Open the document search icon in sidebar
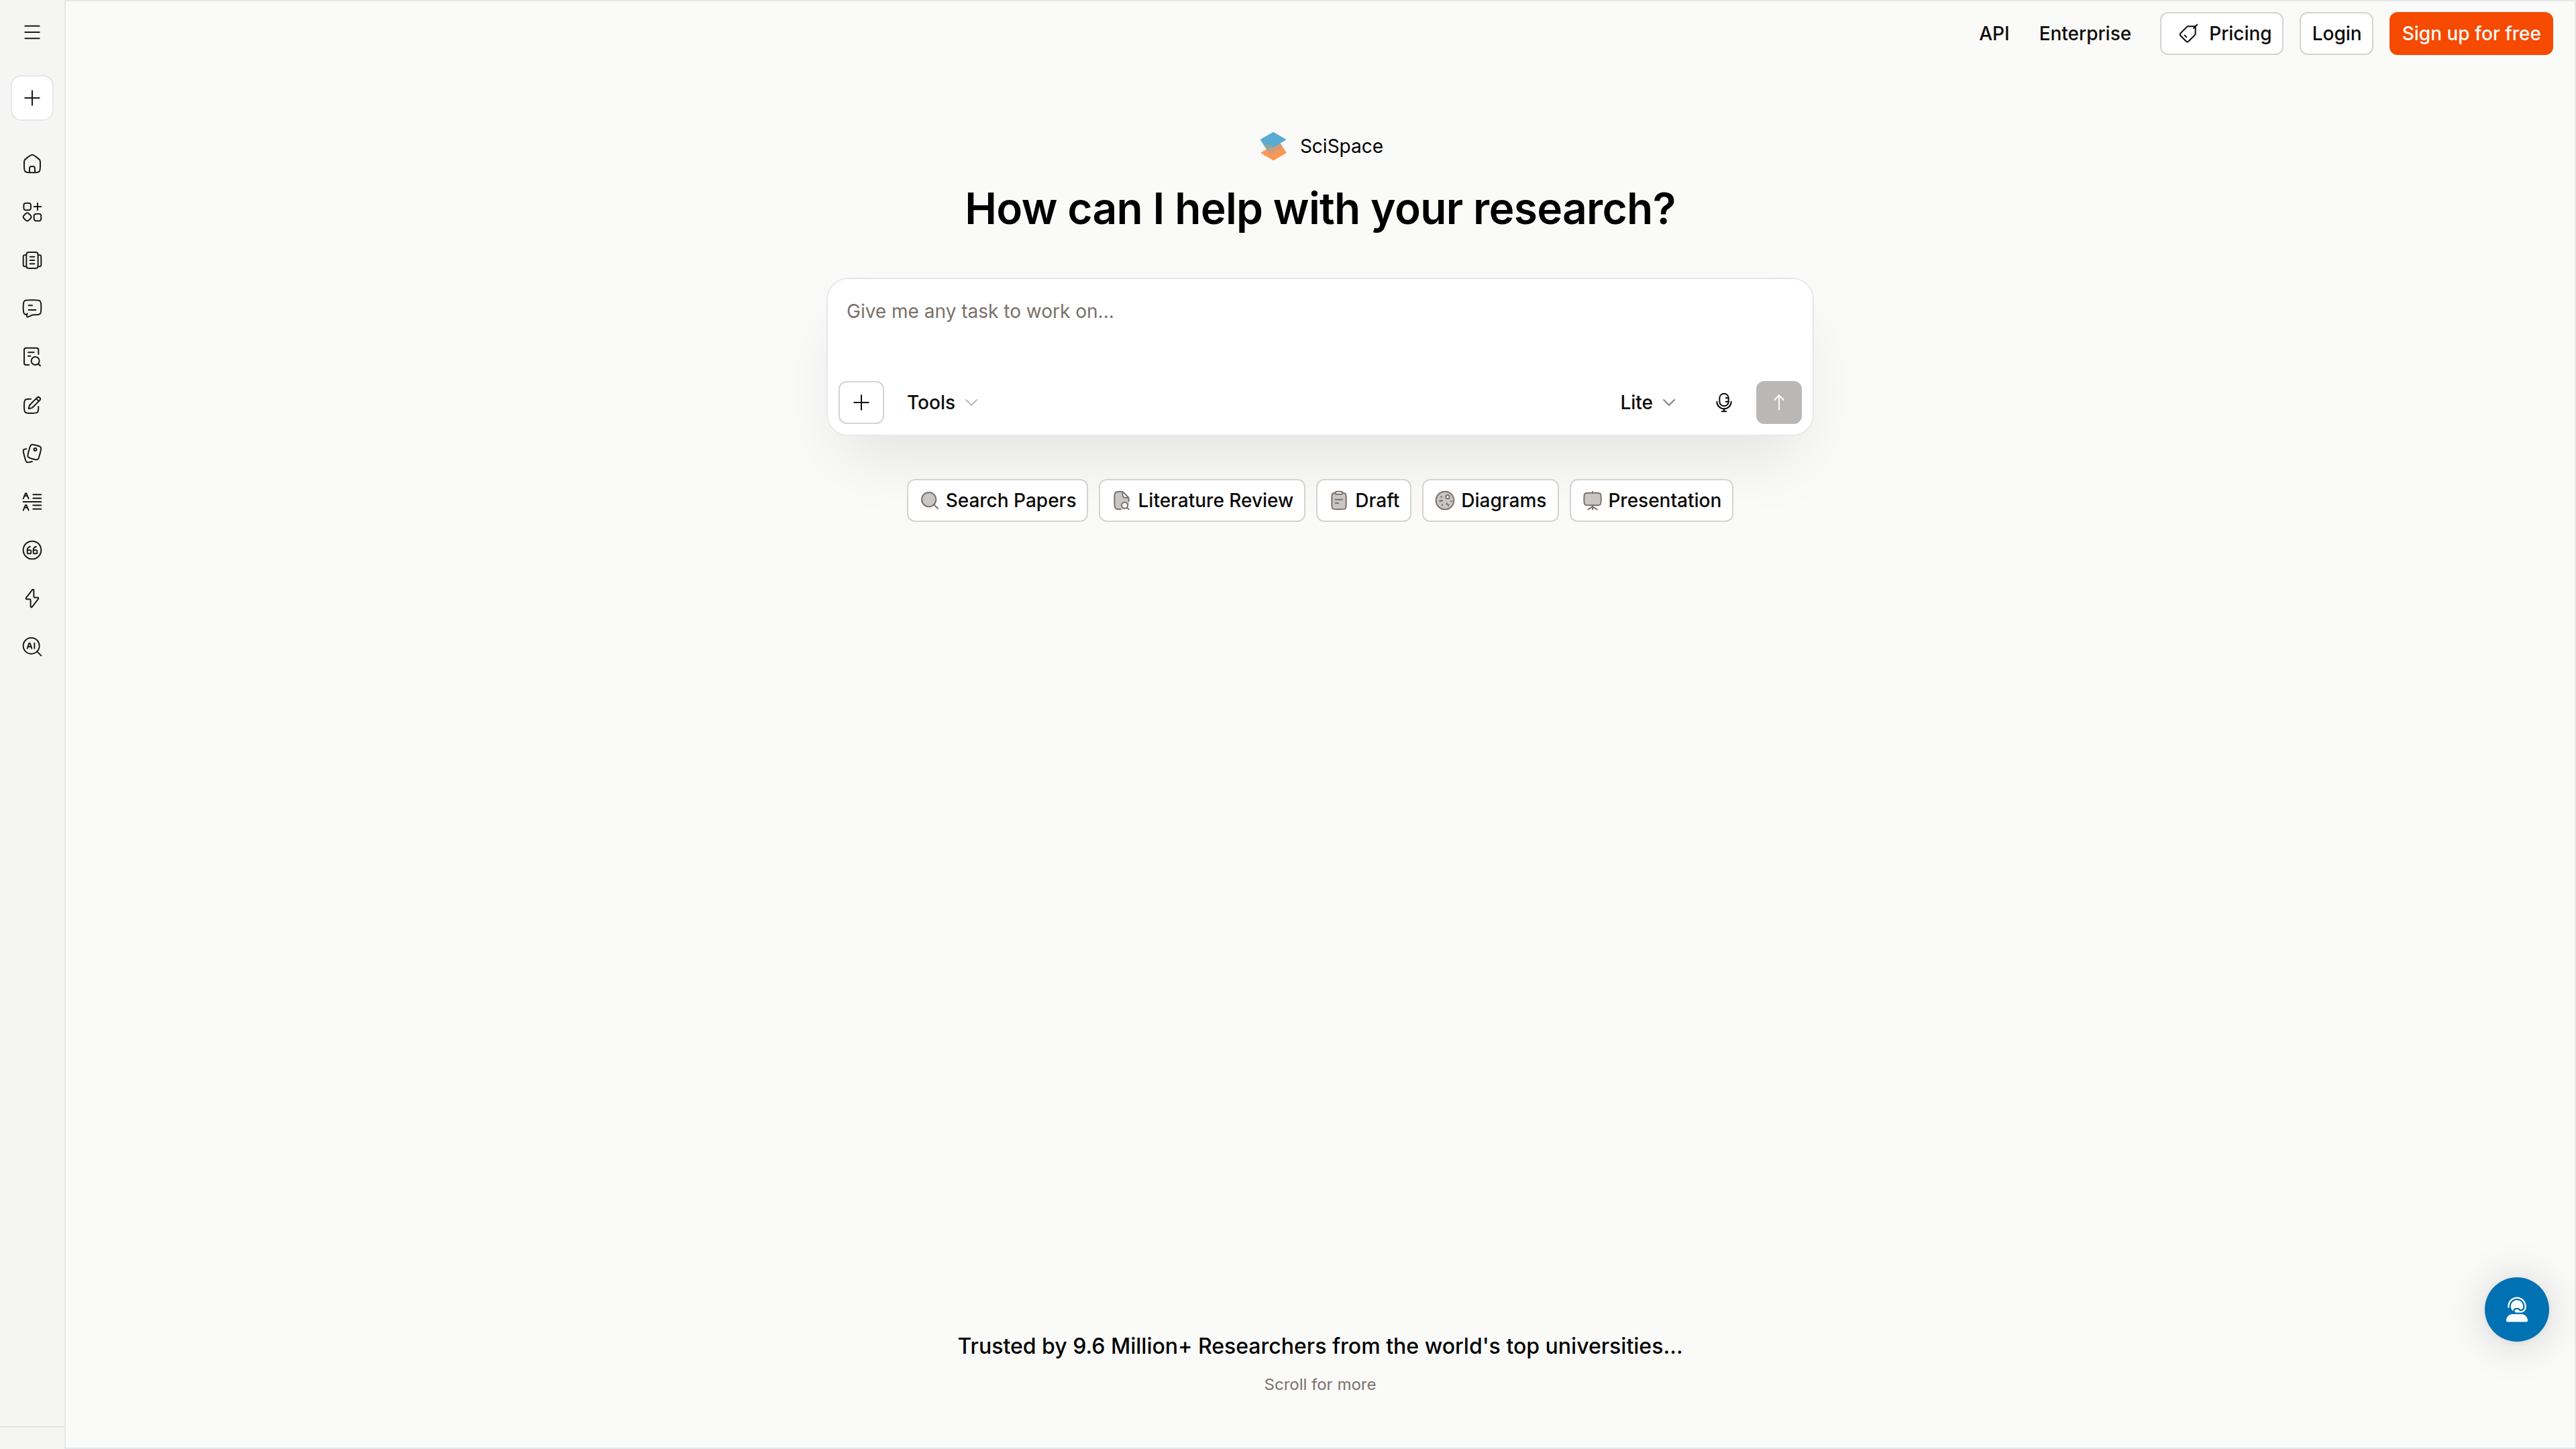The height and width of the screenshot is (1449, 2576). (x=32, y=357)
